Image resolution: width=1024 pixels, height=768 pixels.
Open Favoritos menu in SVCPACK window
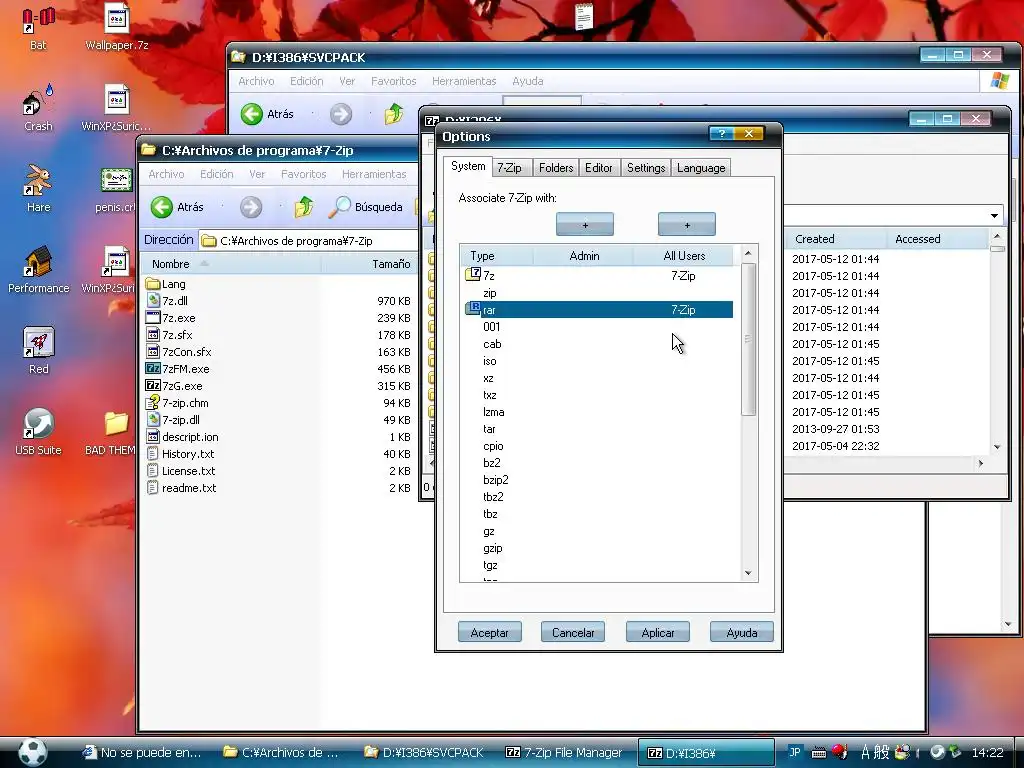393,81
